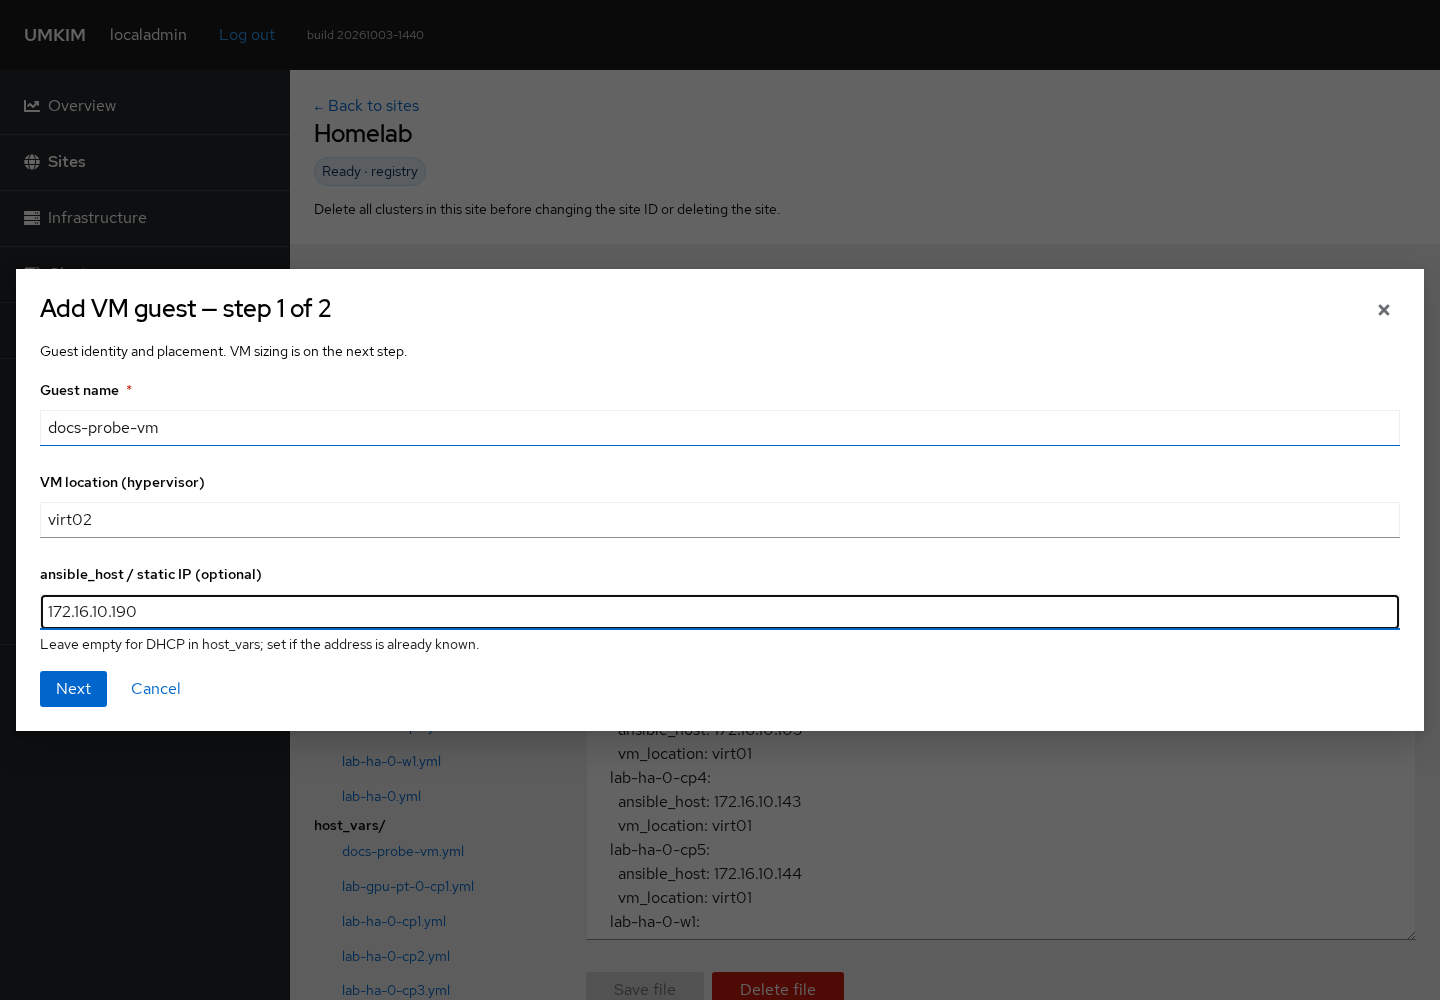Click the Log out link
Image resolution: width=1440 pixels, height=1000 pixels.
[x=247, y=35]
